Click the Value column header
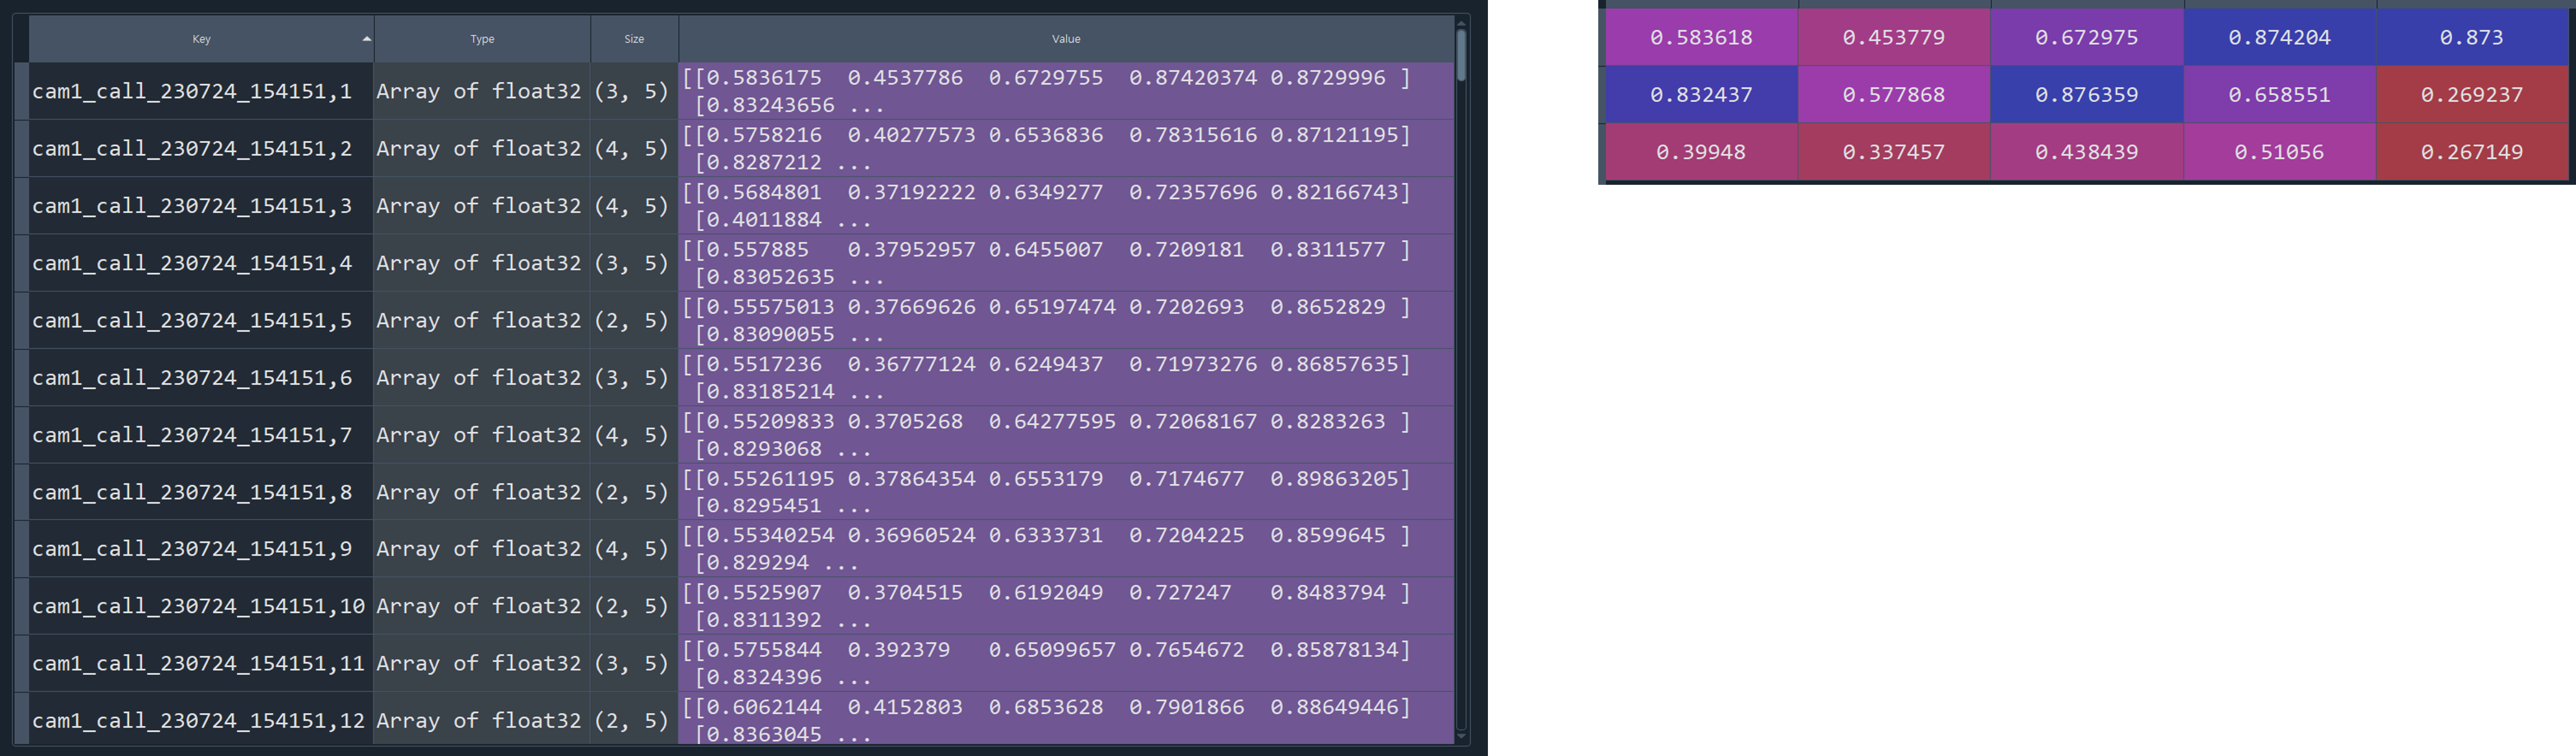Image resolution: width=2576 pixels, height=756 pixels. point(1065,39)
